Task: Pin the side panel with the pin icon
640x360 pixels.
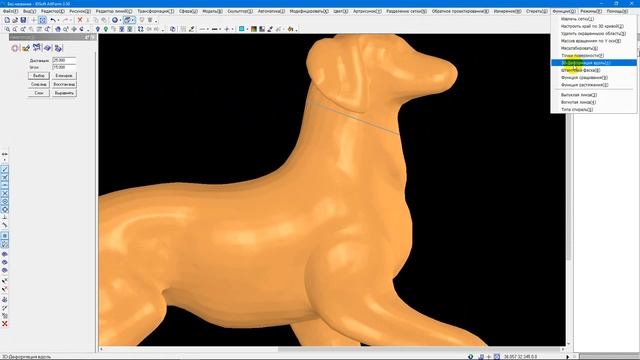Action: tap(87, 37)
